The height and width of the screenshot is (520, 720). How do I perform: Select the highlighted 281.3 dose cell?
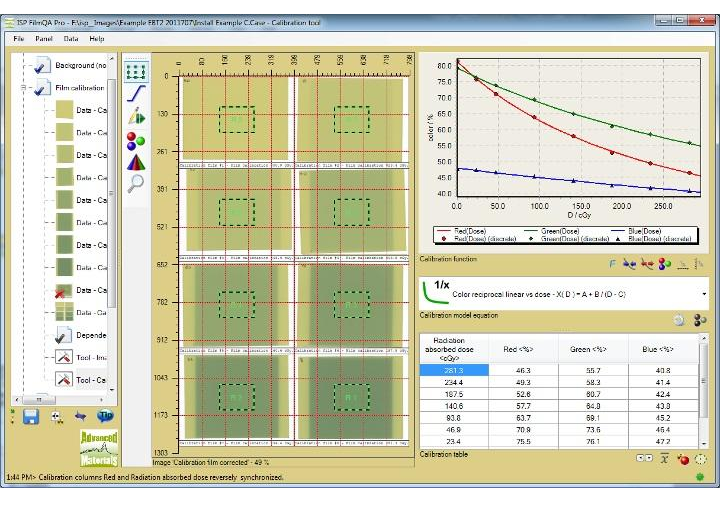(x=454, y=370)
